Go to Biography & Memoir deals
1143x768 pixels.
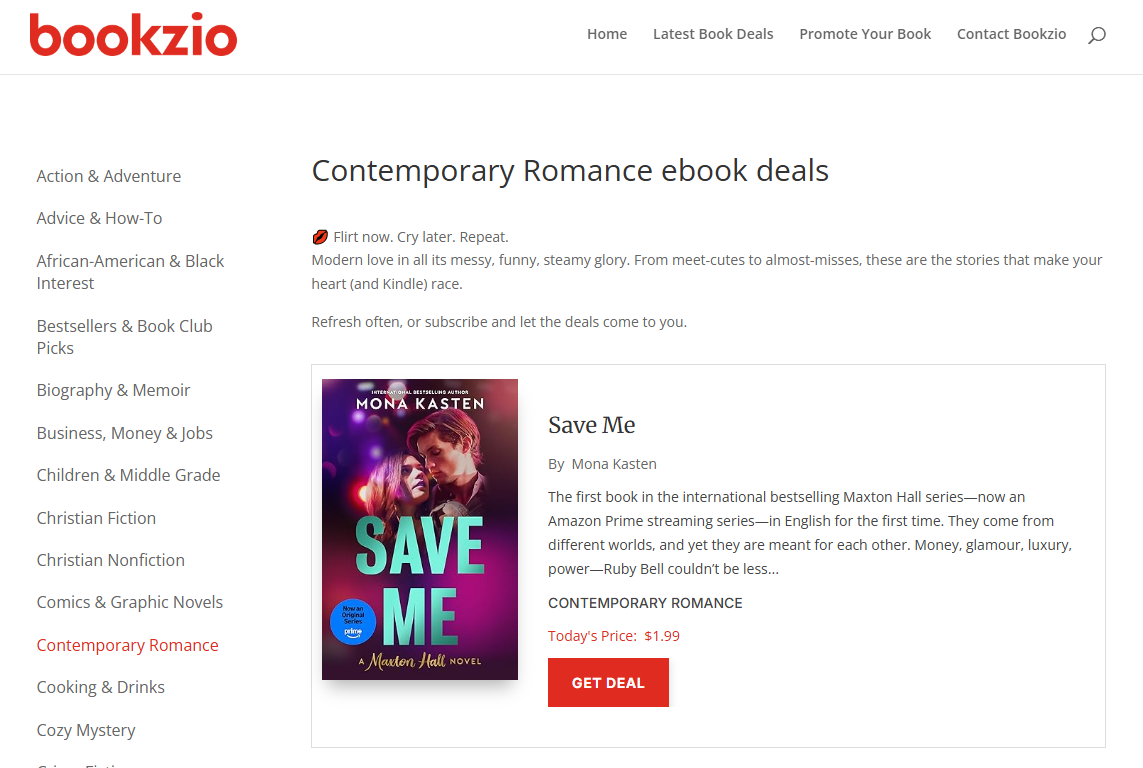[113, 390]
